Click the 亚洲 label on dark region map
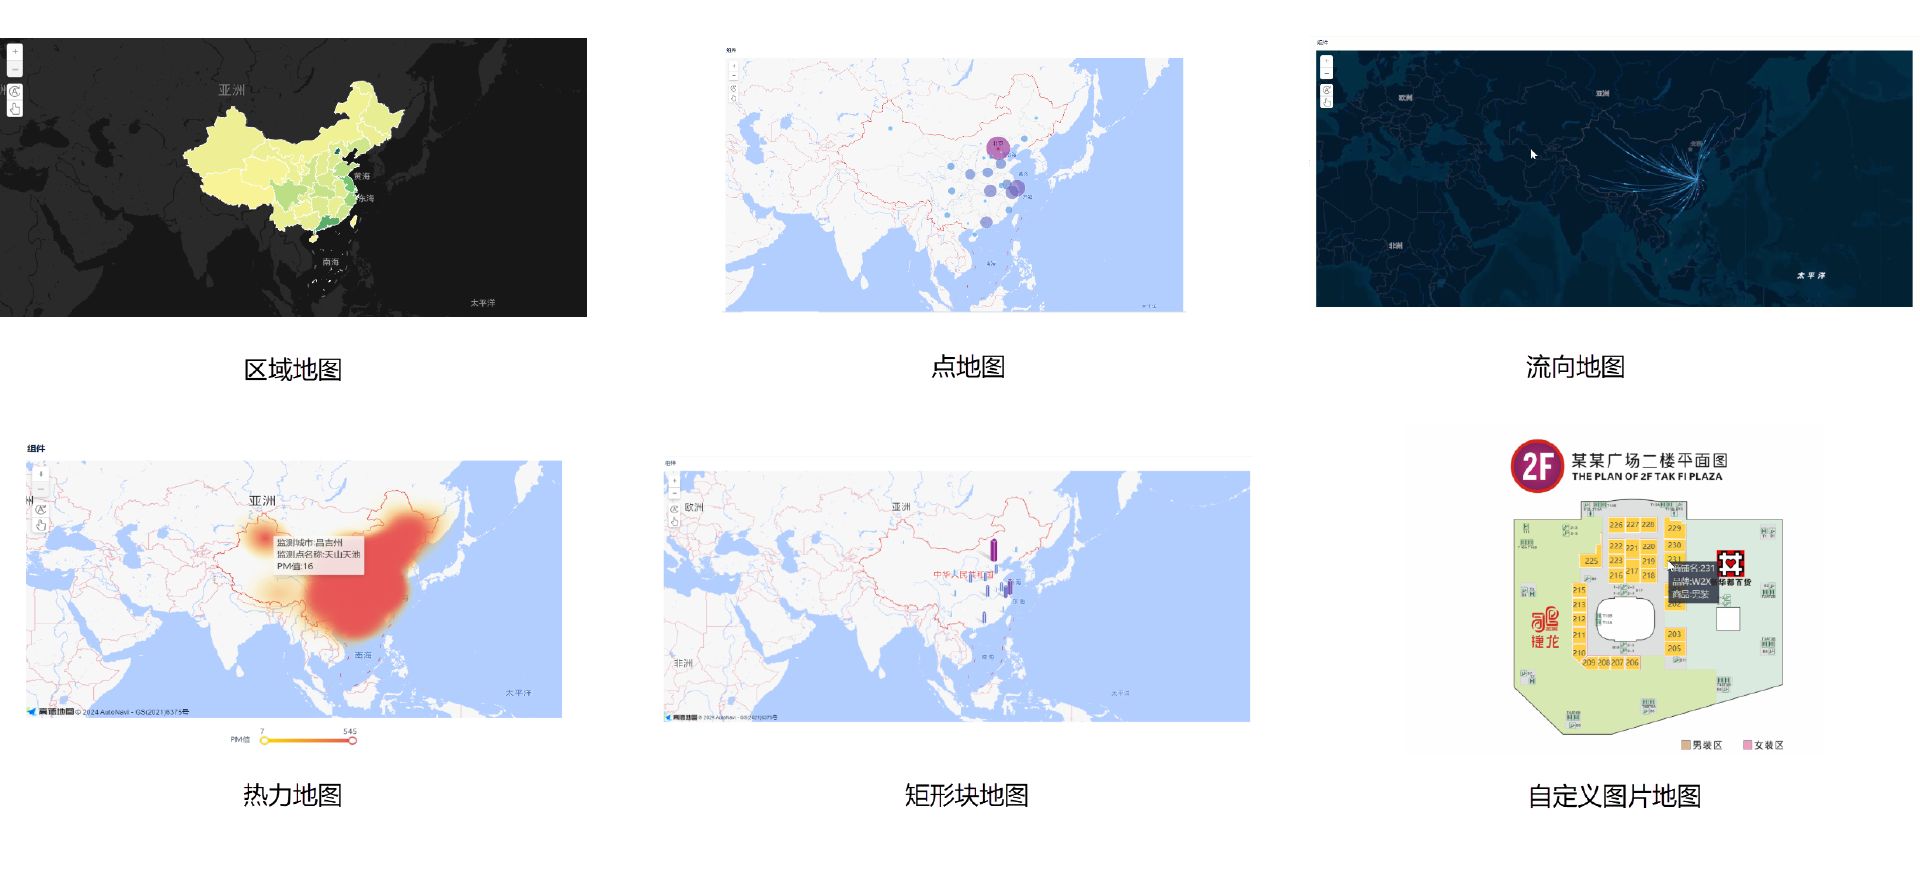This screenshot has width=1920, height=876. (x=232, y=90)
